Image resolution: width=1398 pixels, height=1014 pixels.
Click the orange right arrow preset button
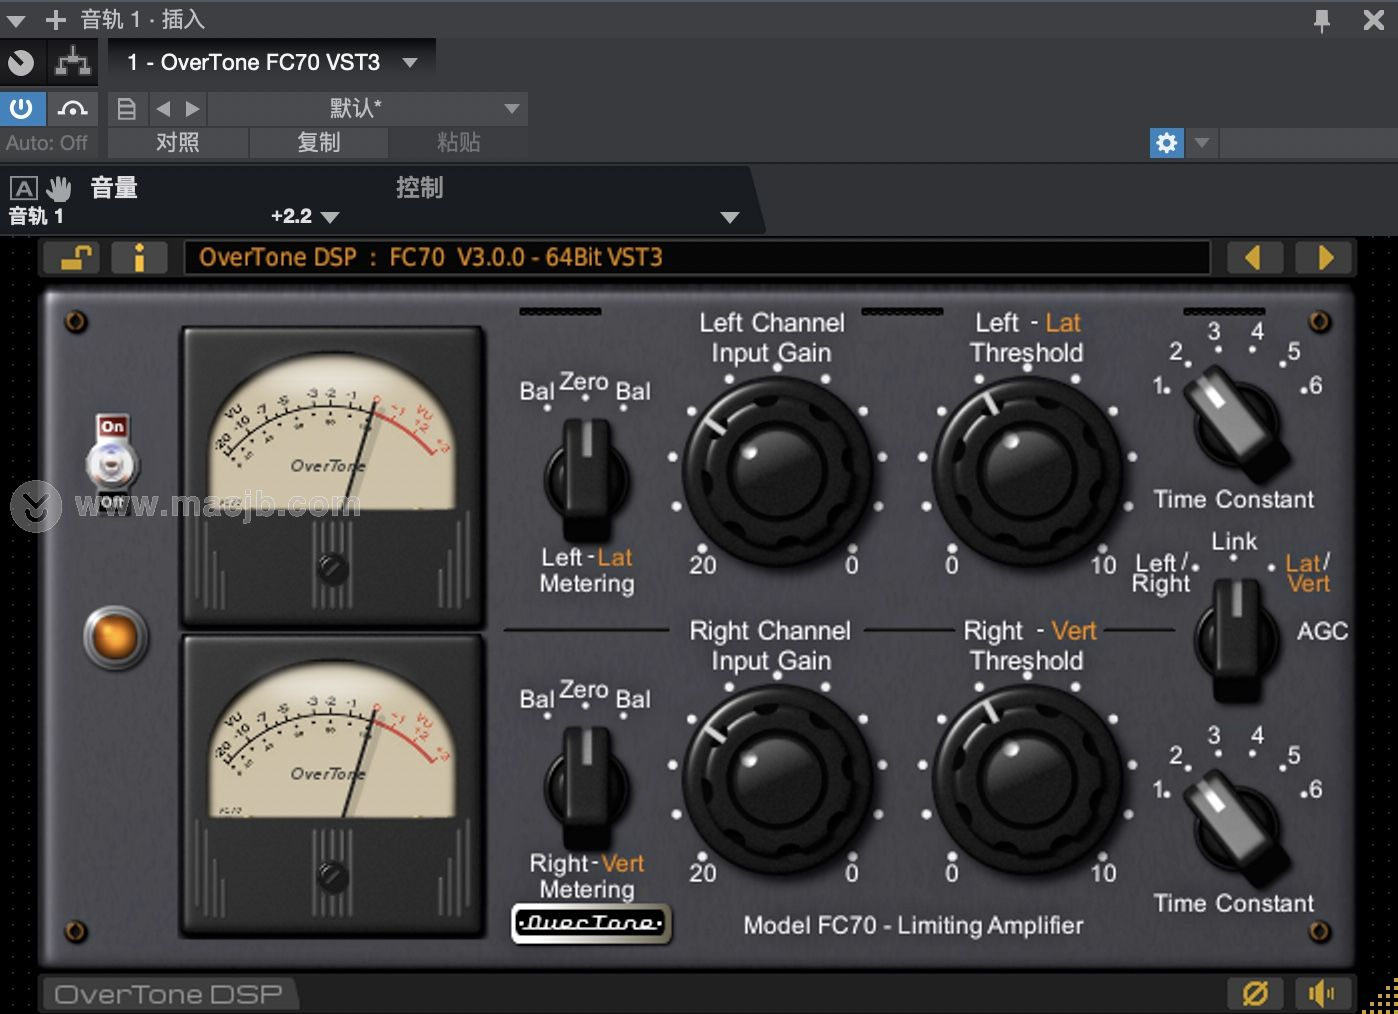(x=1325, y=258)
